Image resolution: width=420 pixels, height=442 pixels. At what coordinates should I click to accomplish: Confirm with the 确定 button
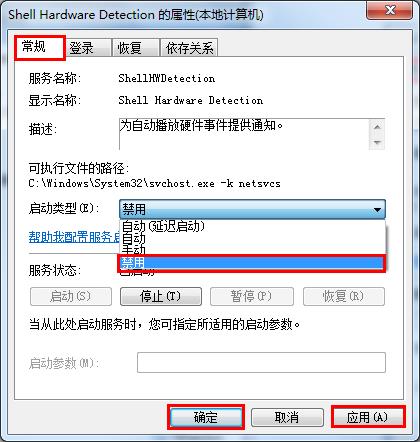[206, 417]
